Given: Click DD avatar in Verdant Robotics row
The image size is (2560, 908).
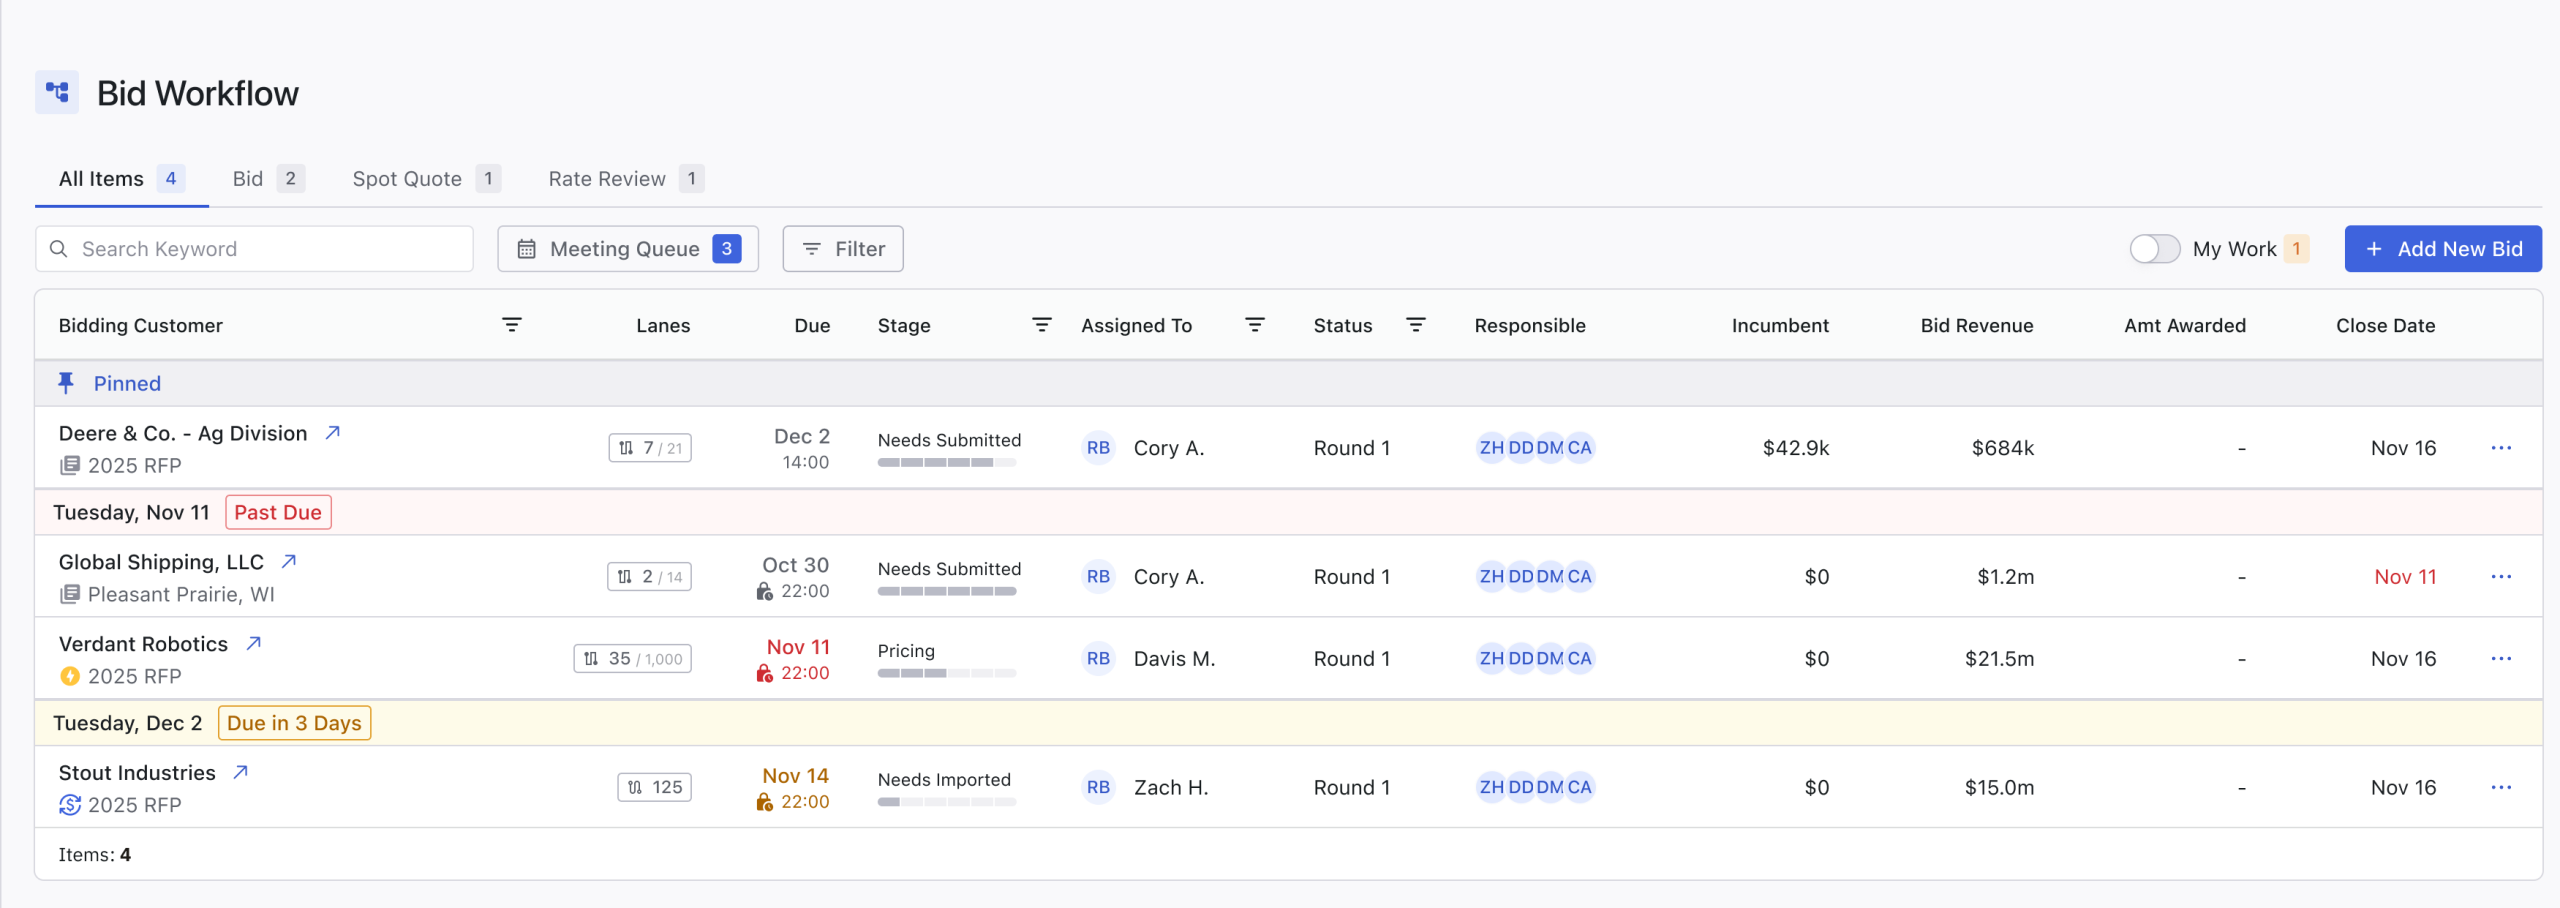Looking at the screenshot, I should (1521, 659).
